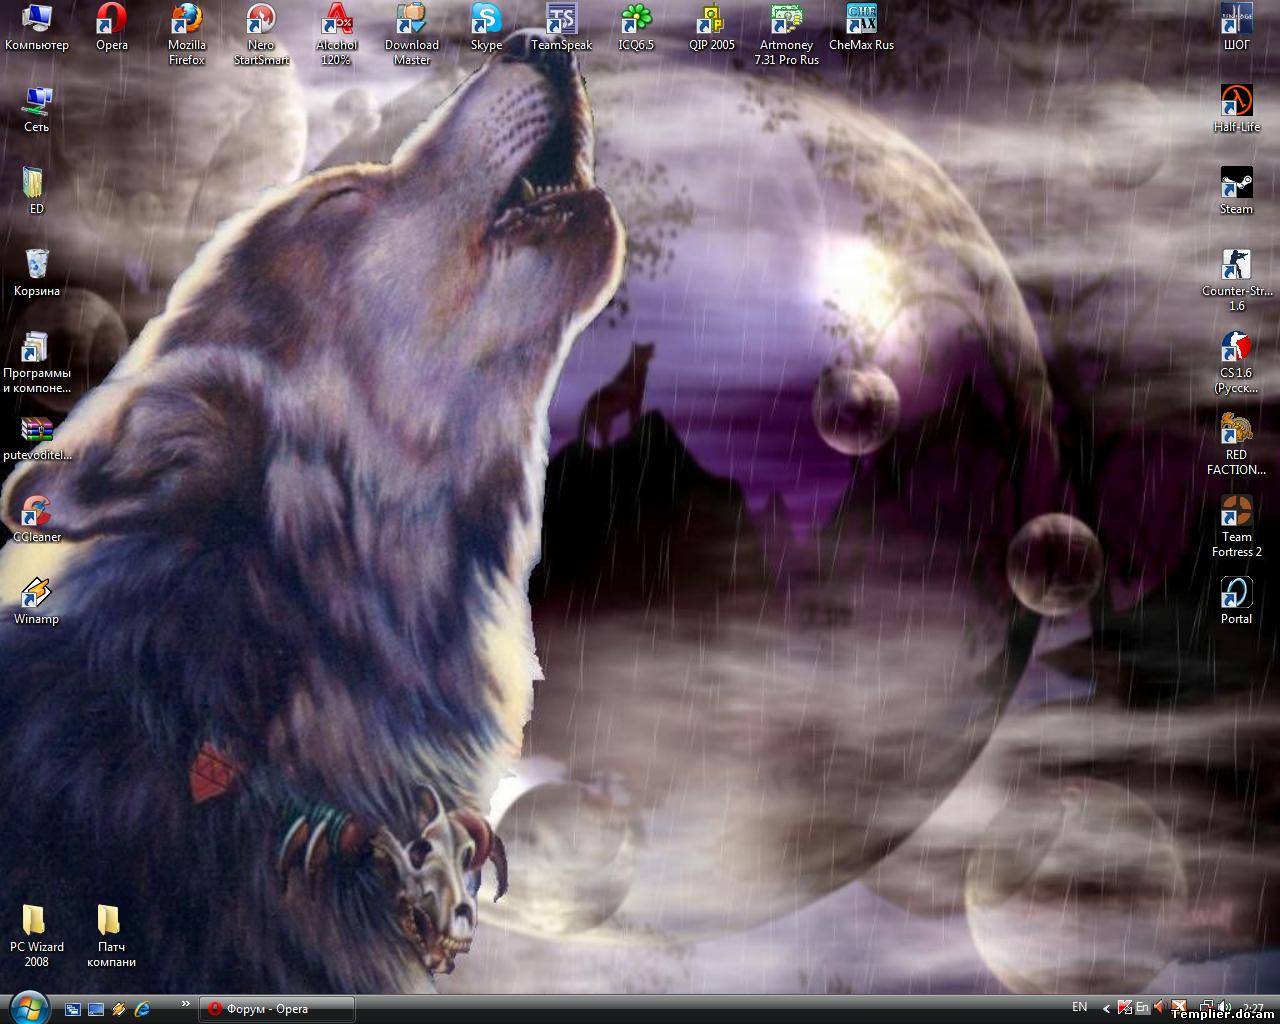Click the Alcohol 120% desktop icon

(336, 34)
